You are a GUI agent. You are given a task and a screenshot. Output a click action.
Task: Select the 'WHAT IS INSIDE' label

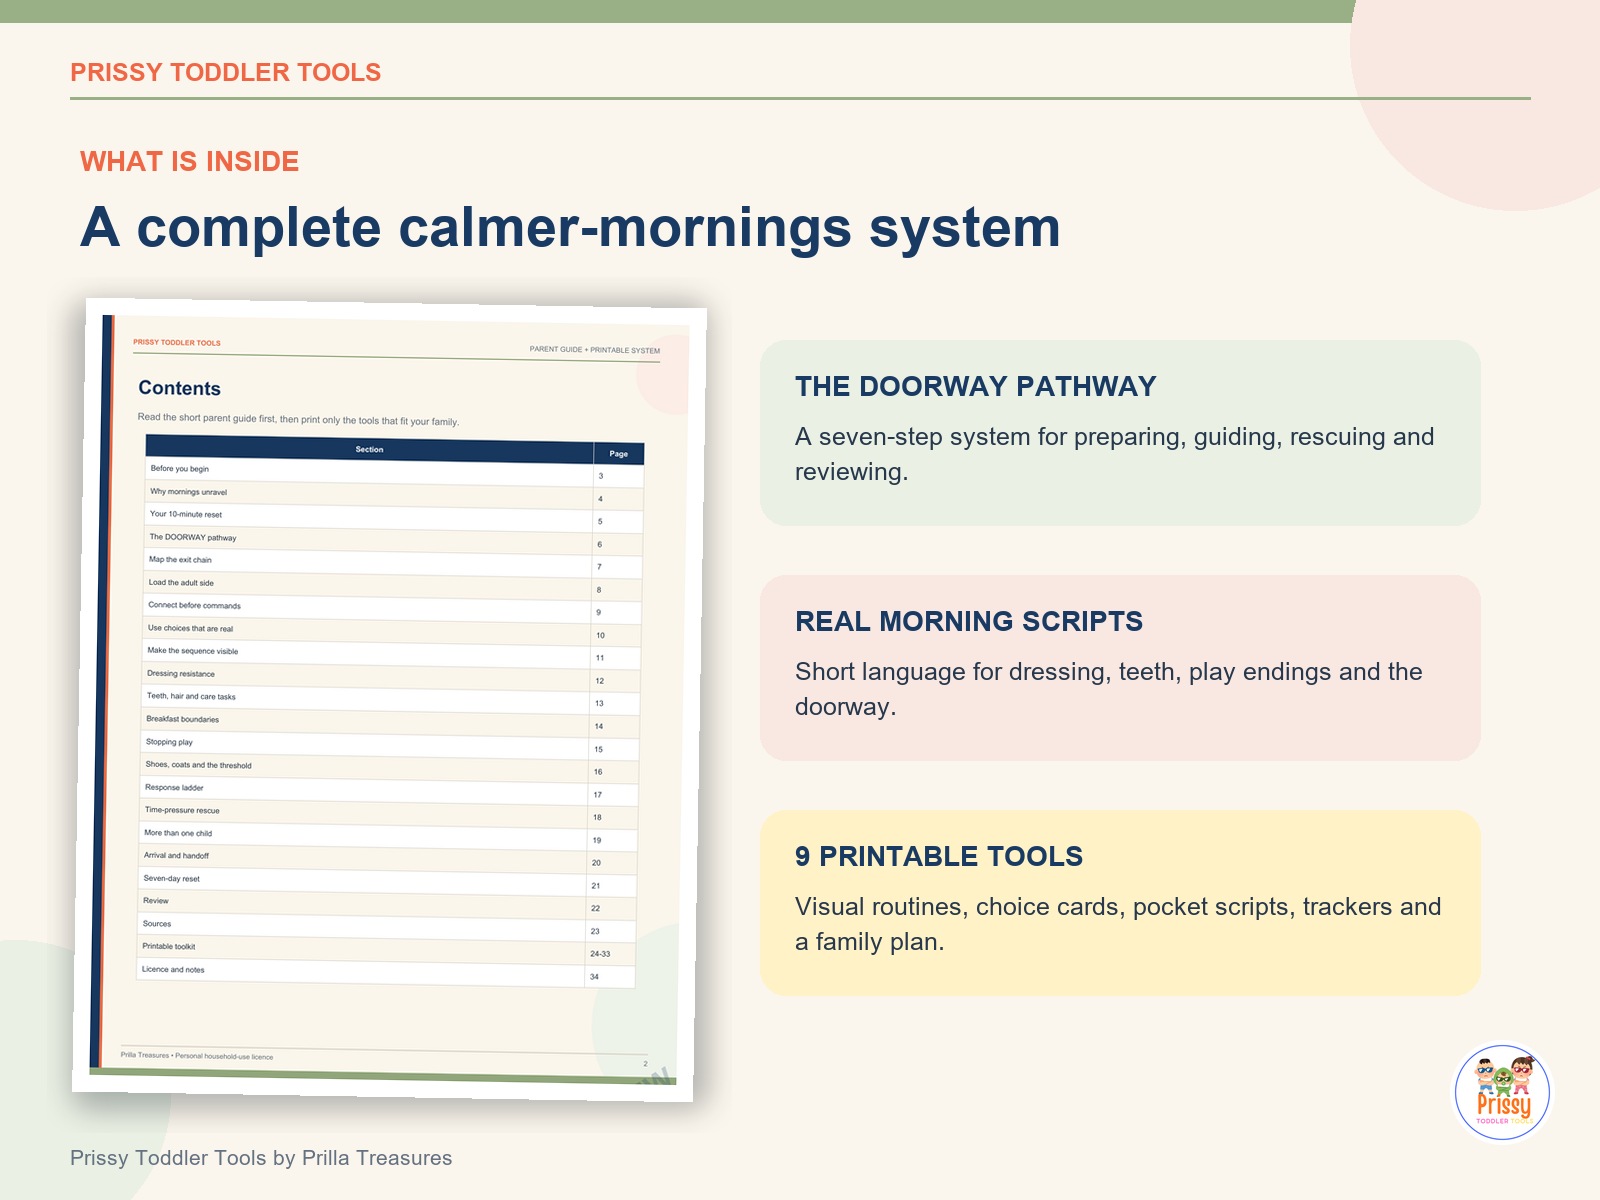tap(189, 161)
